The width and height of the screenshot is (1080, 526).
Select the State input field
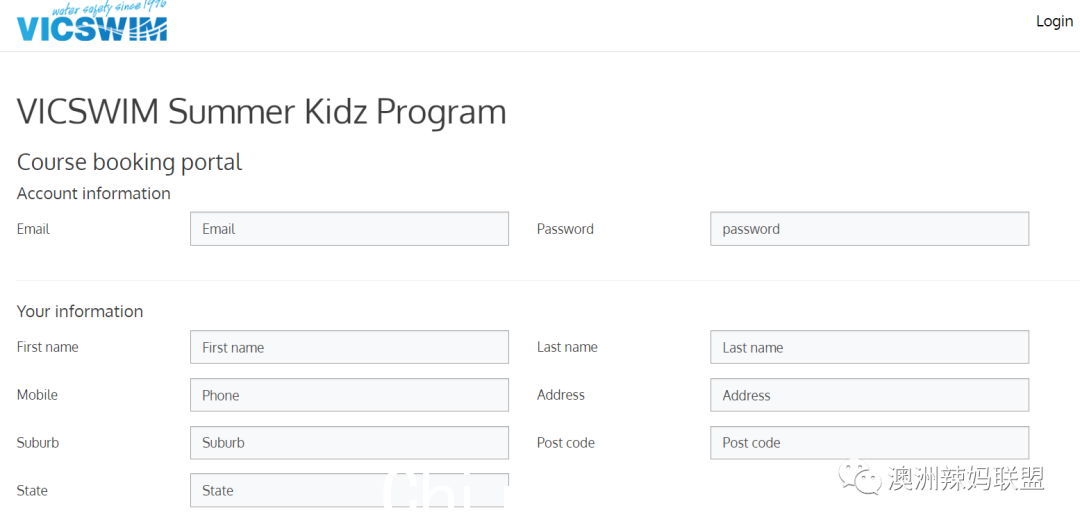pos(349,490)
